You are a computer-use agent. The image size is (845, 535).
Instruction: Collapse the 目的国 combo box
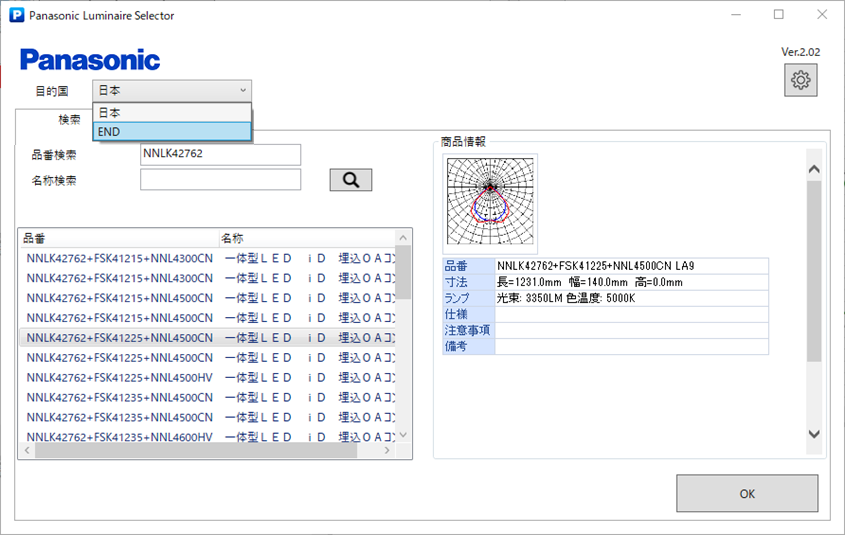click(x=243, y=91)
